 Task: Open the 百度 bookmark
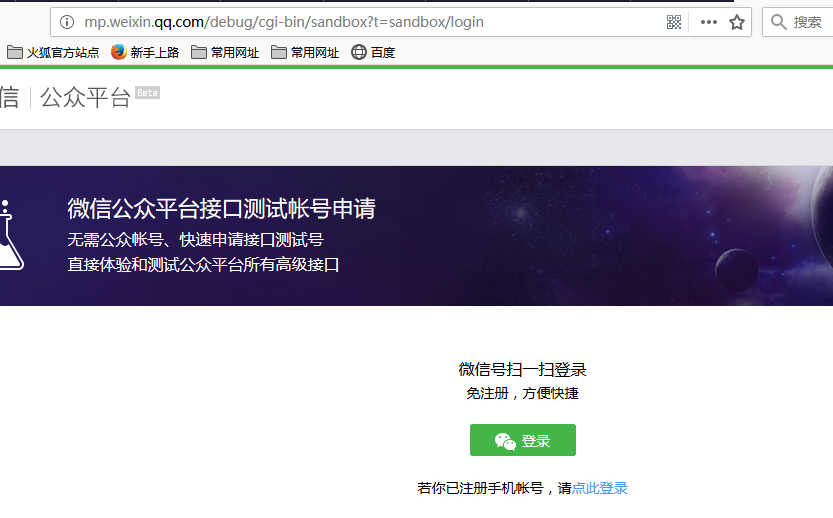[373, 52]
